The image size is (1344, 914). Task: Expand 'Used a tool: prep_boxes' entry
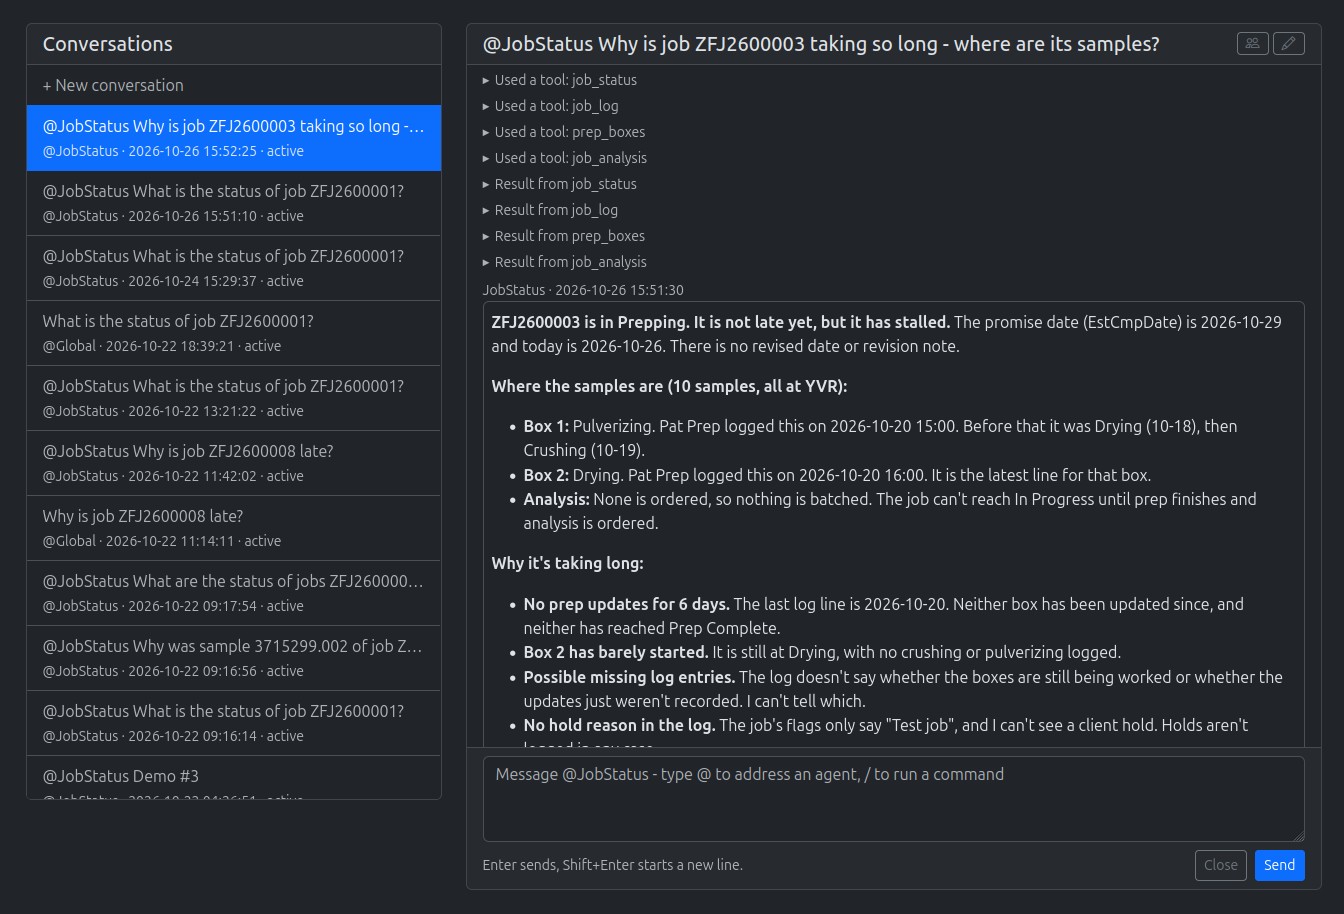pos(563,132)
